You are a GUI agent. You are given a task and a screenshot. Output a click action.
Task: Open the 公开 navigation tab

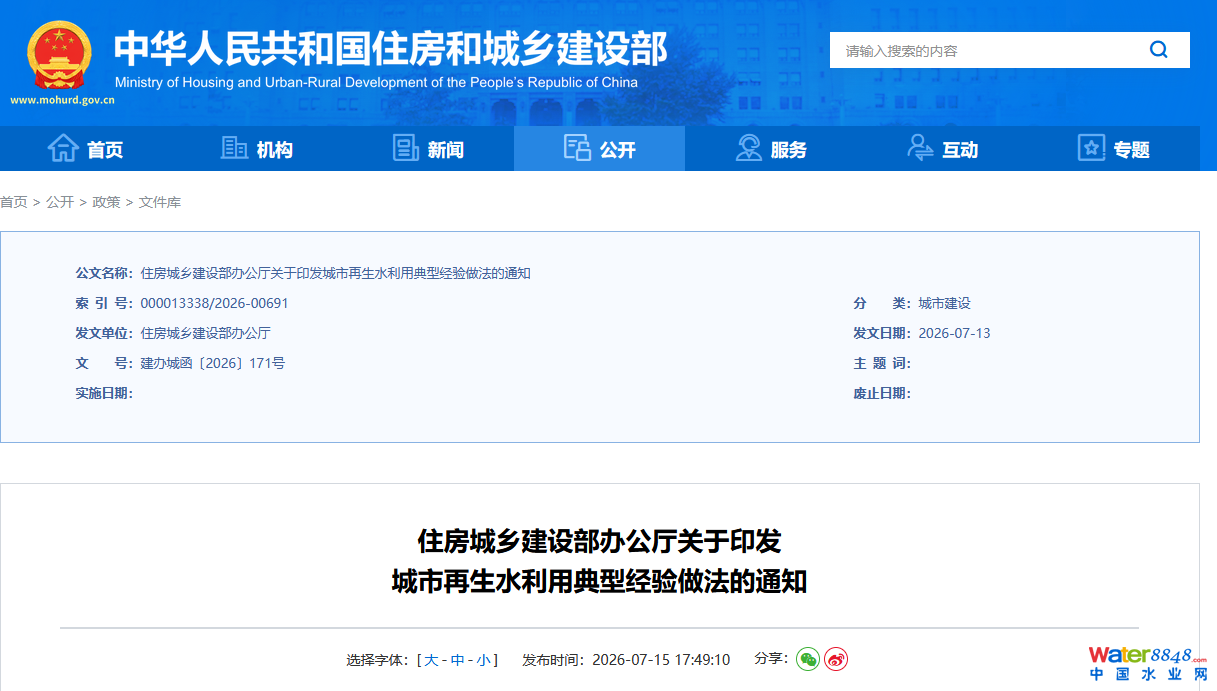[599, 149]
